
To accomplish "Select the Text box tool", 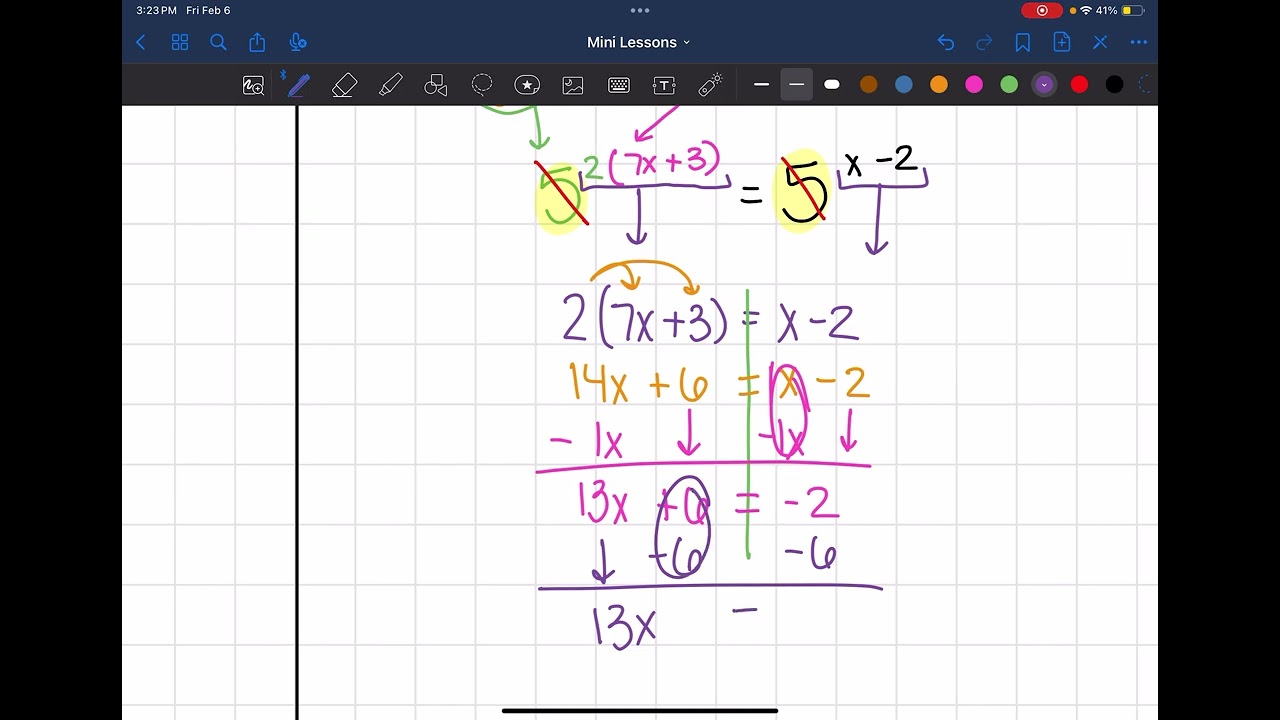I will coord(664,85).
